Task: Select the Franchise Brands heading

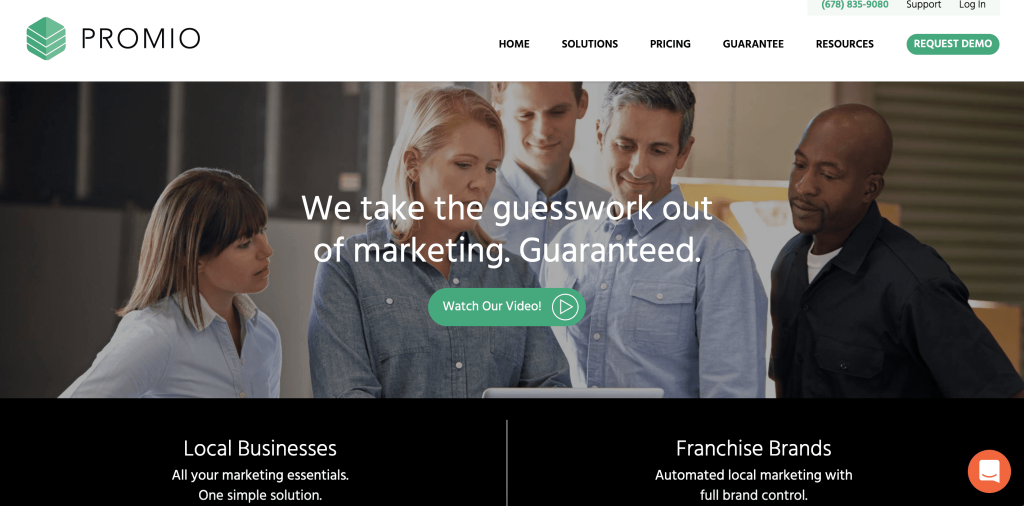Action: click(x=754, y=449)
